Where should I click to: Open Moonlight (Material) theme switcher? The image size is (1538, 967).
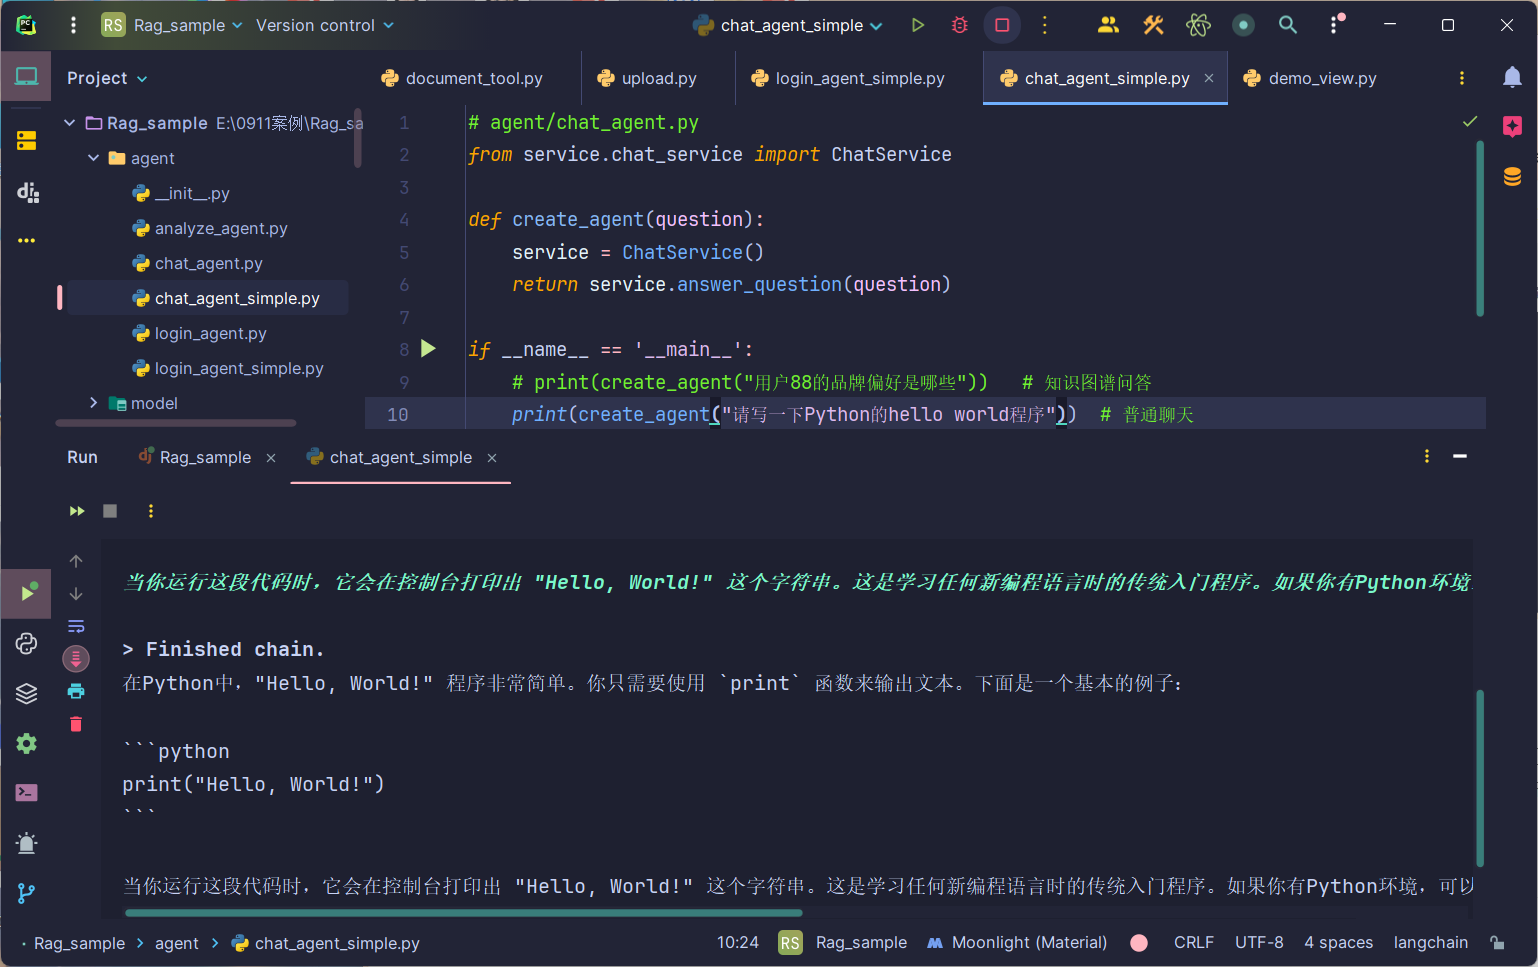pyautogui.click(x=1017, y=943)
